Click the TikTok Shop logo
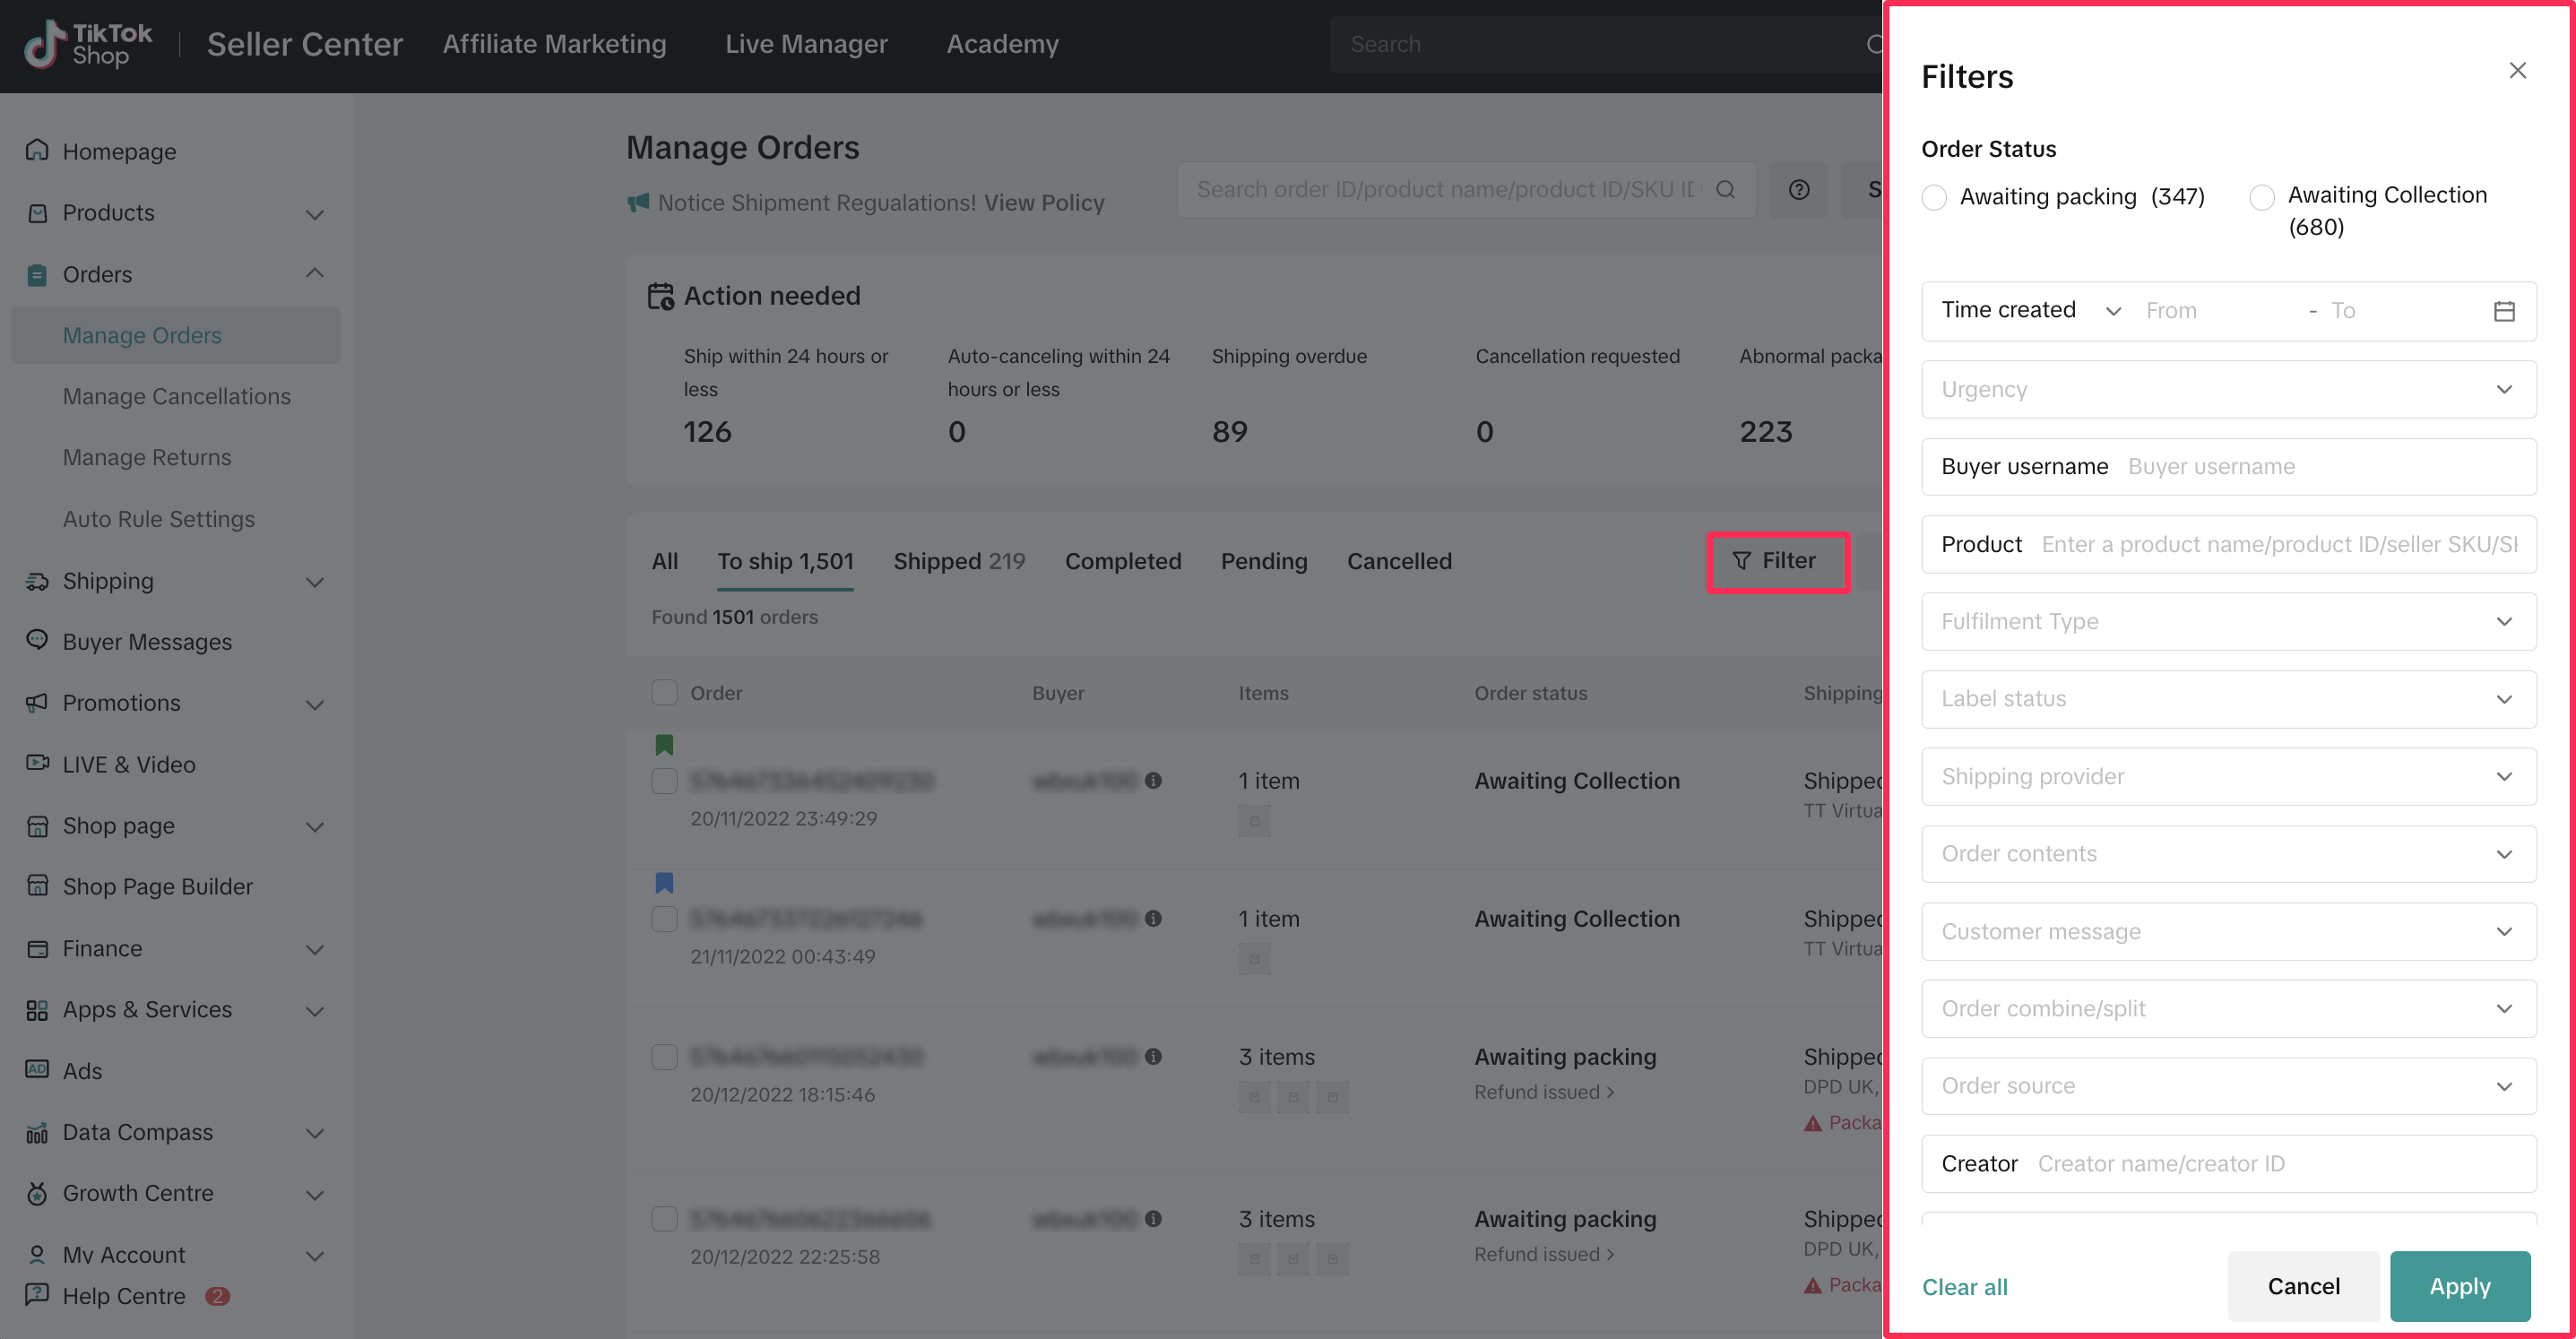The image size is (2576, 1339). [x=88, y=44]
